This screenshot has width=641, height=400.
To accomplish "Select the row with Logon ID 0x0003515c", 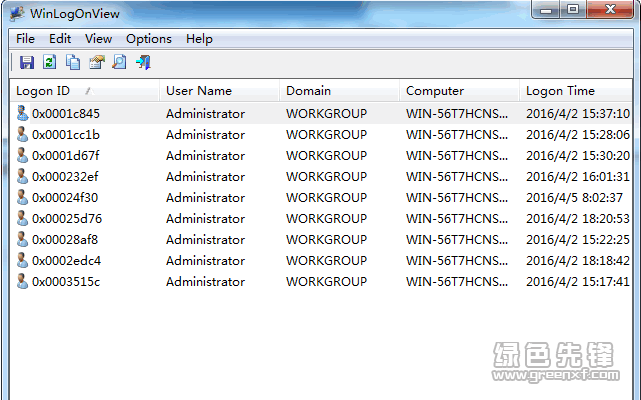I will 321,281.
